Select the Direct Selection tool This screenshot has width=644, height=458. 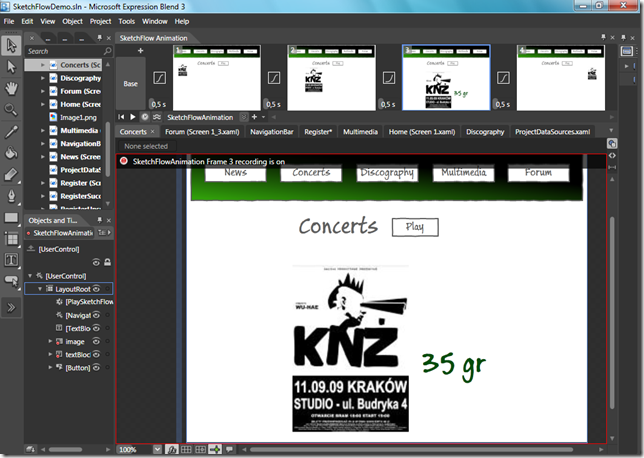coord(11,67)
